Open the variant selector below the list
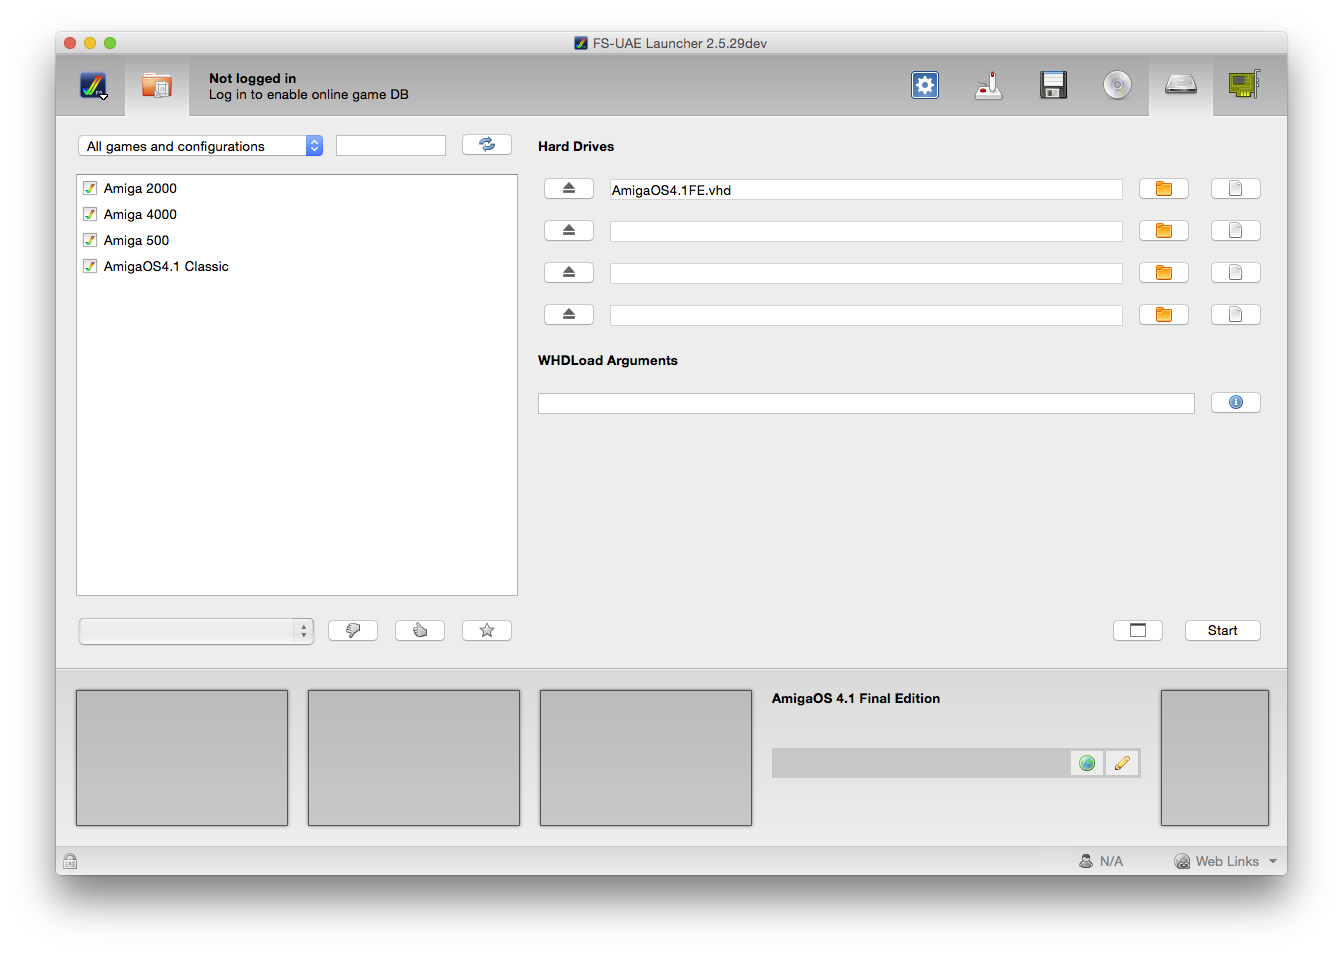The image size is (1343, 955). 196,631
